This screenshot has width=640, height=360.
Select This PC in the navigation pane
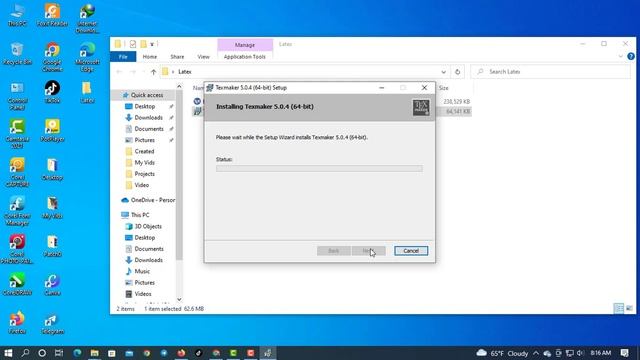click(140, 215)
